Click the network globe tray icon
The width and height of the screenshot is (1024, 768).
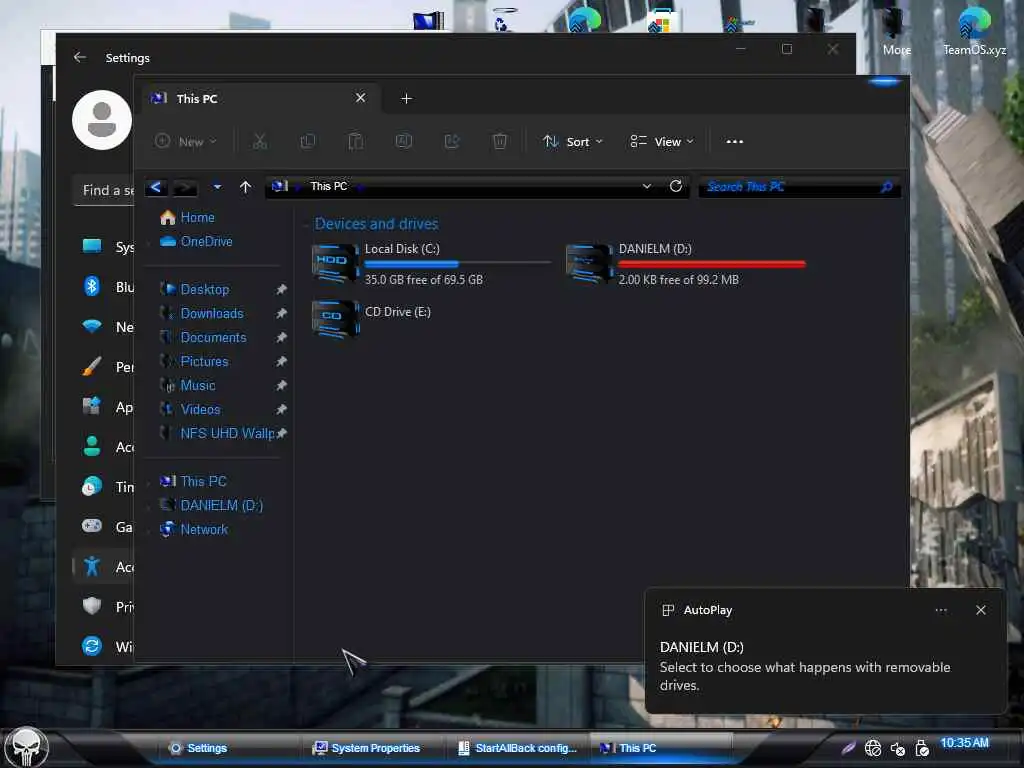(x=873, y=748)
